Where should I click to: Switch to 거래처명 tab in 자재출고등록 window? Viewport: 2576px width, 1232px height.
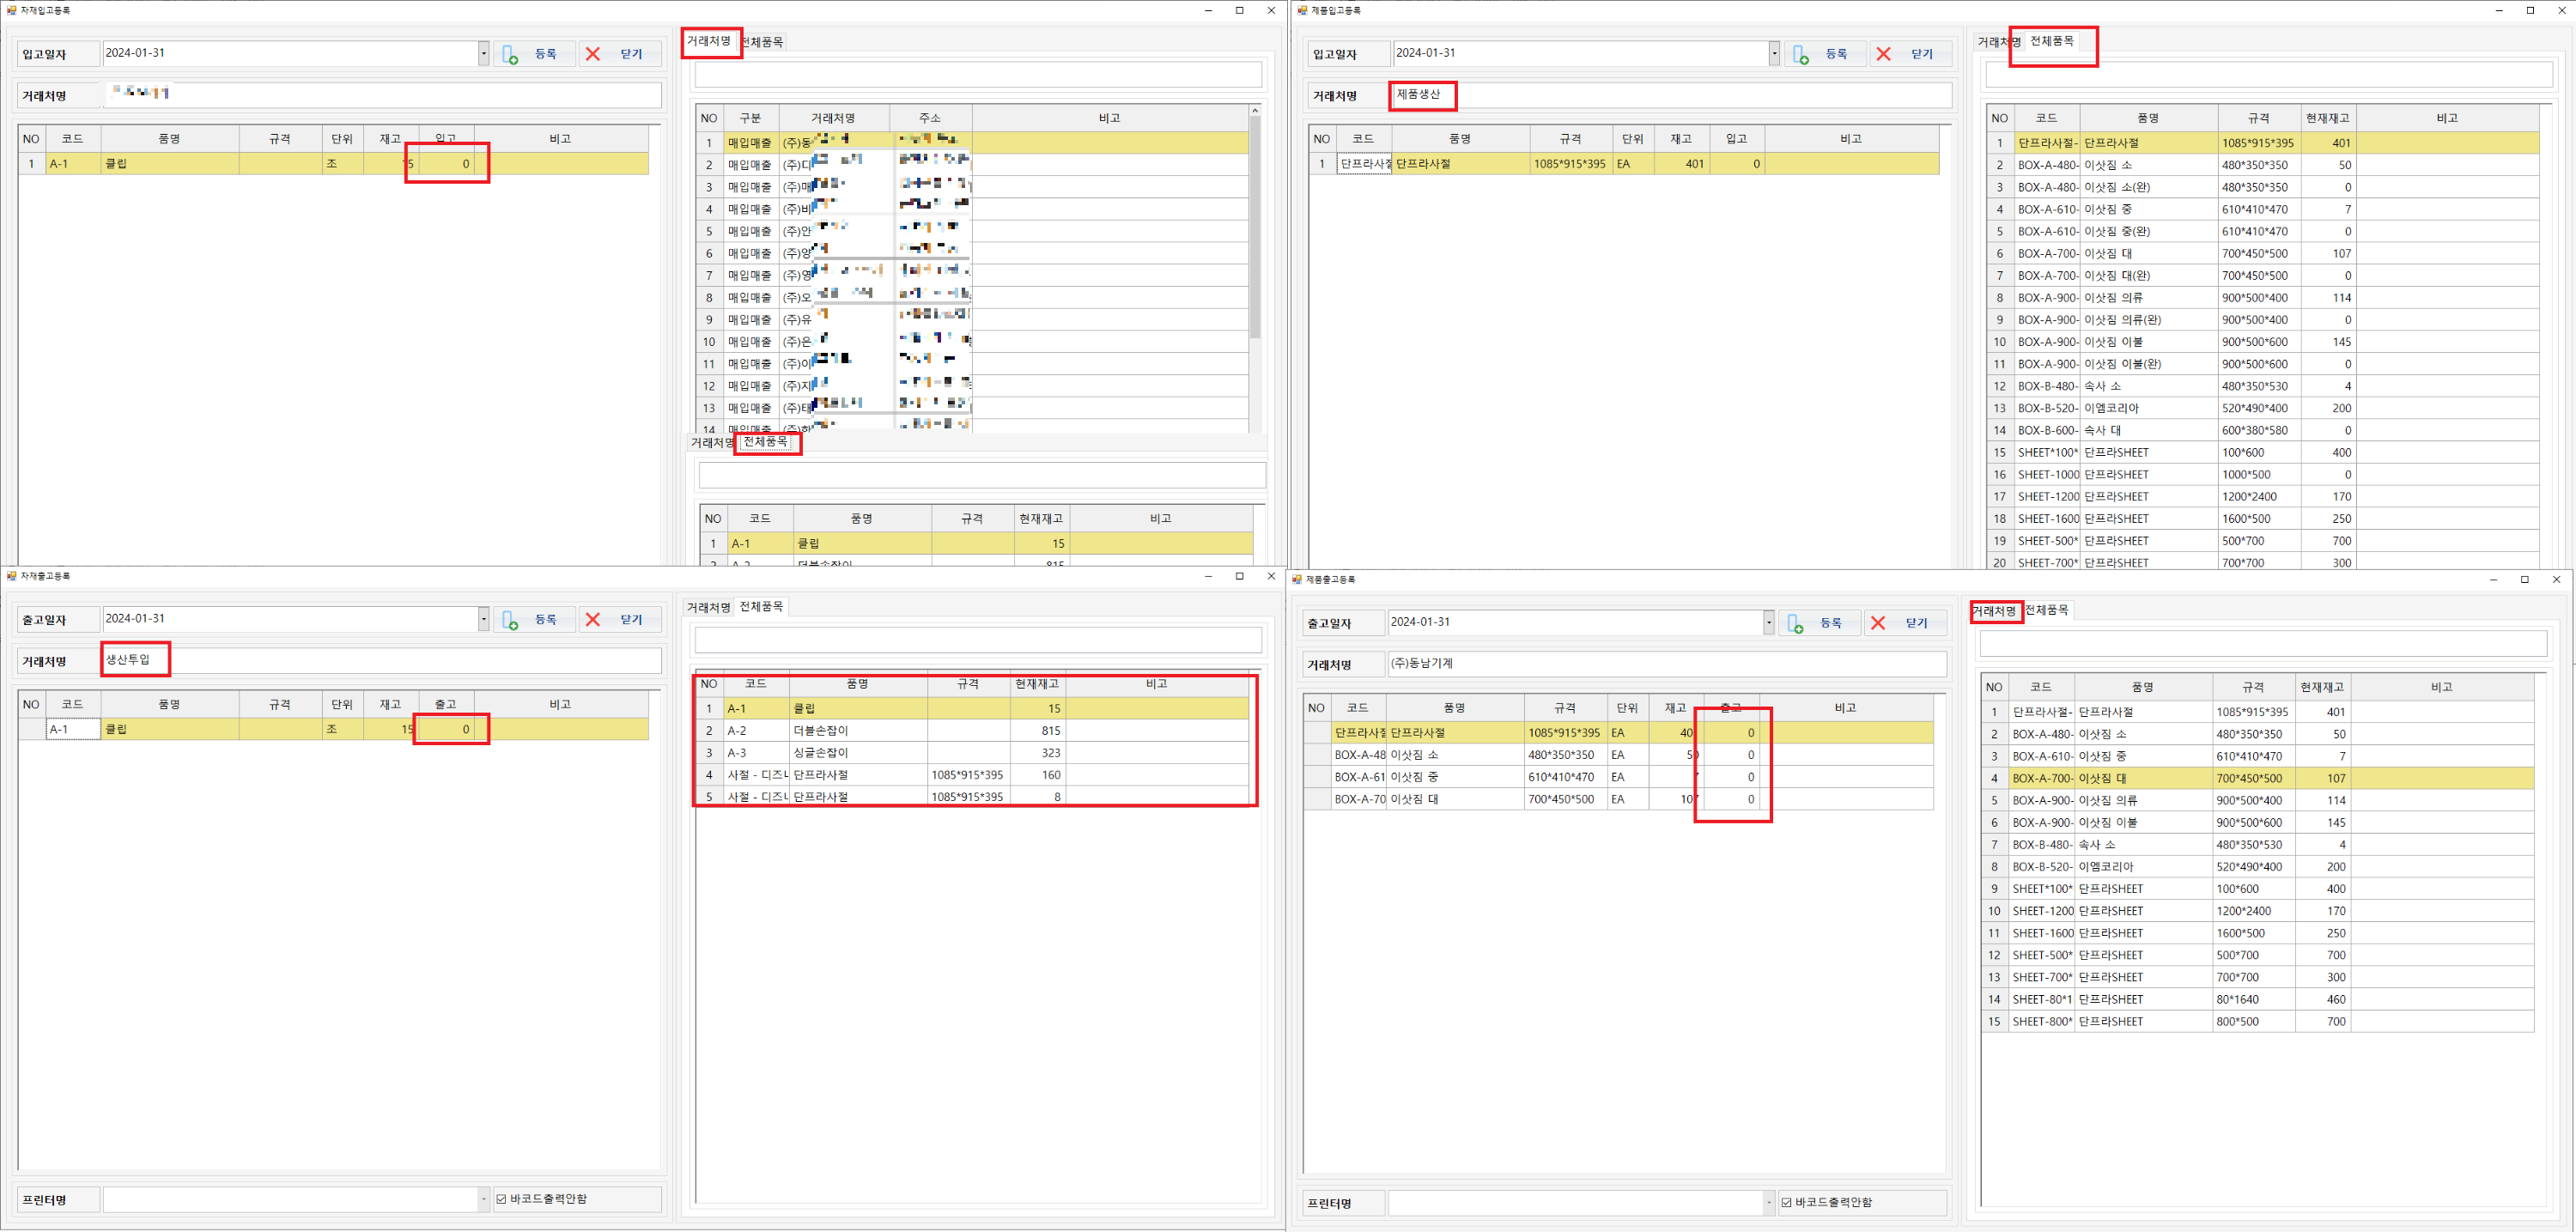[708, 607]
